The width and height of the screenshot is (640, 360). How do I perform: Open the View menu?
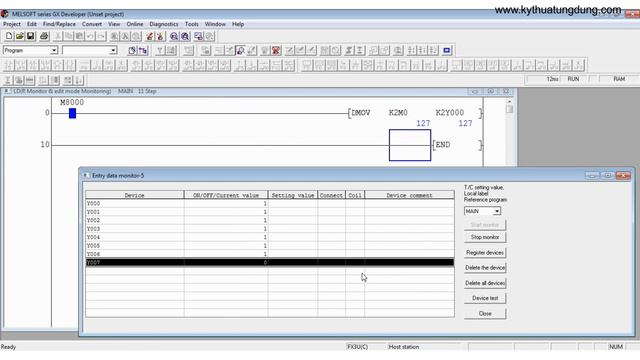click(114, 24)
